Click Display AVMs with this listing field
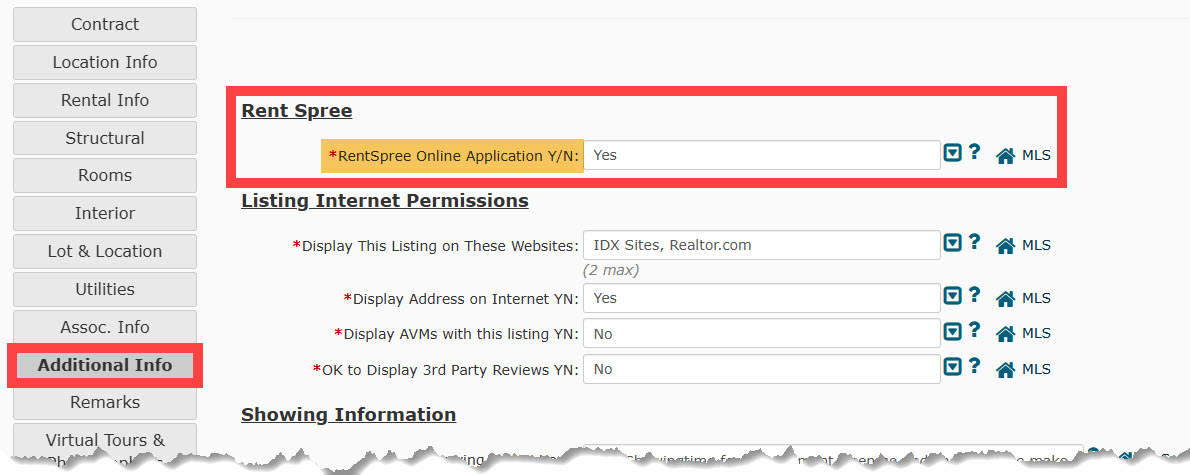 [x=761, y=334]
